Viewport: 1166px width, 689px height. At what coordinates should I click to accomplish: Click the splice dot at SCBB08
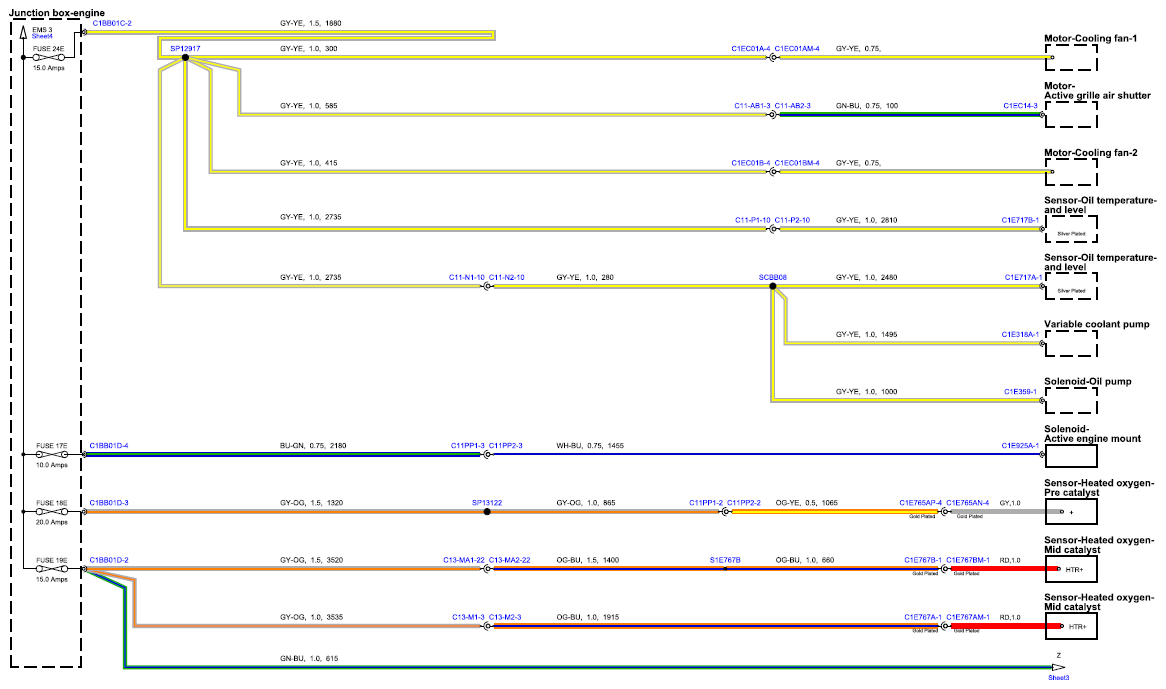(773, 286)
